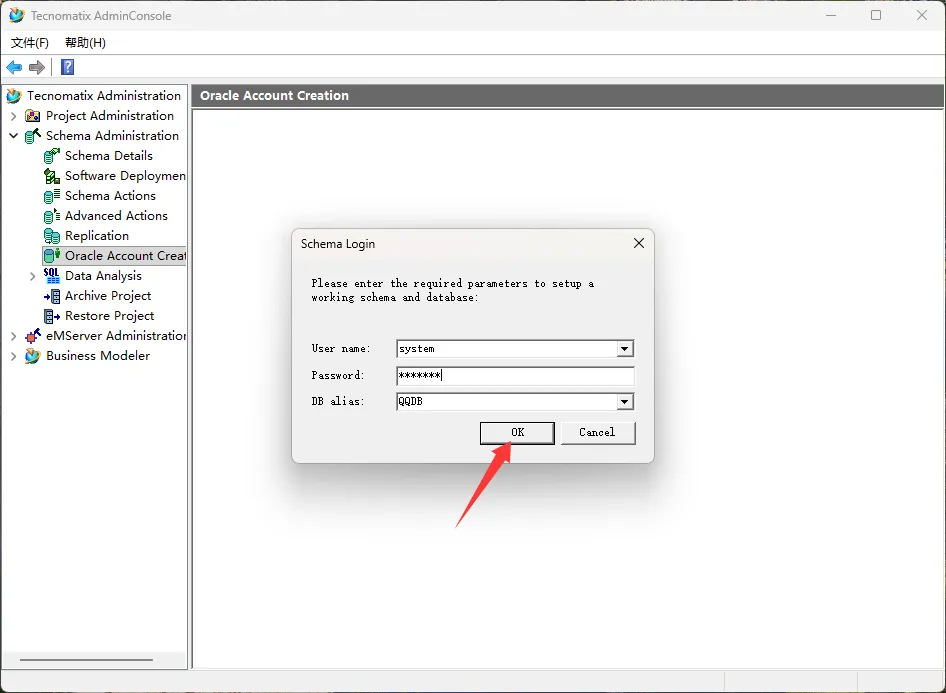Open the help toolbar icon
This screenshot has height=693, width=946.
pos(68,67)
